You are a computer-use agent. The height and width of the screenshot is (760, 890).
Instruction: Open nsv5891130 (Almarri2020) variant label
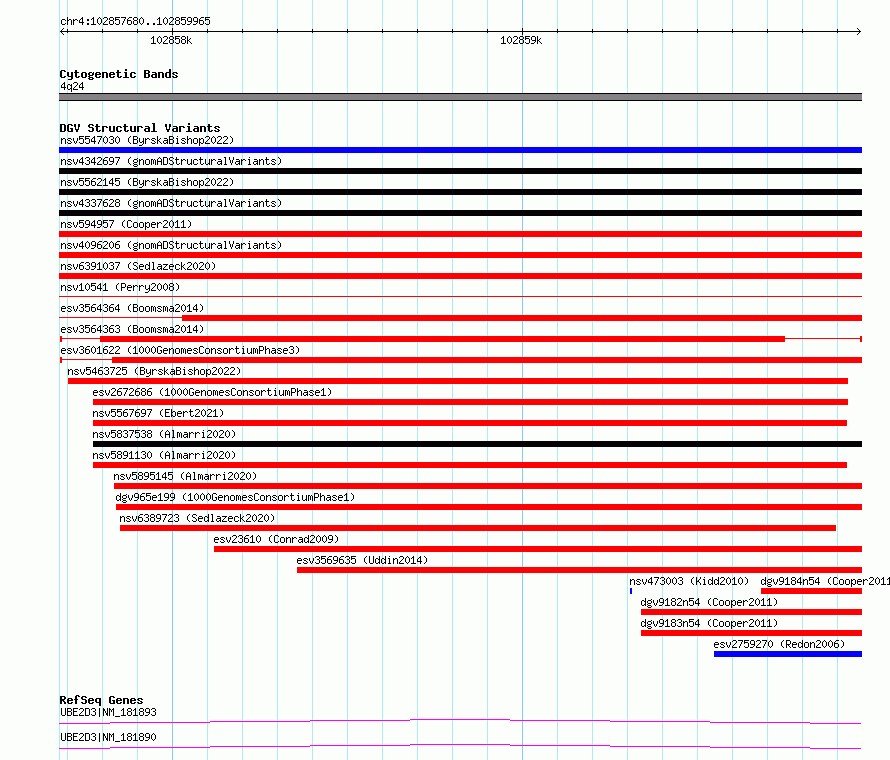click(164, 455)
